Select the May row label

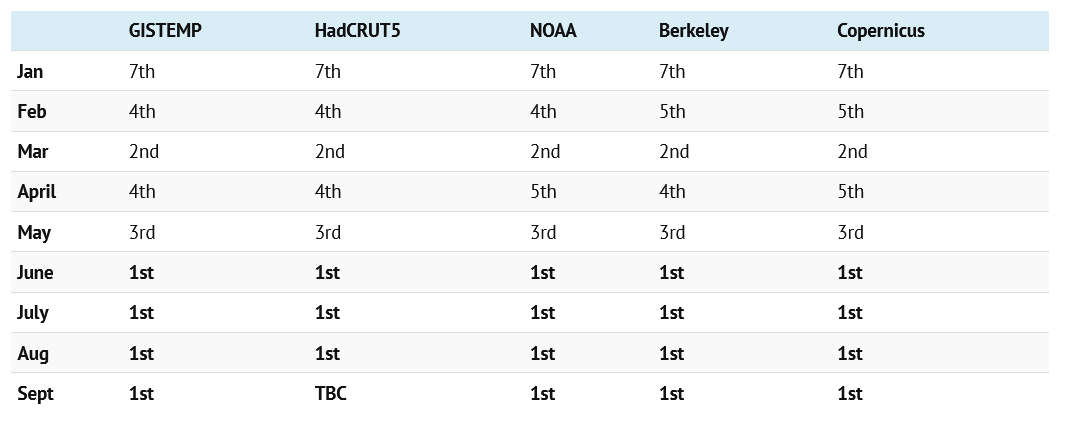(33, 233)
